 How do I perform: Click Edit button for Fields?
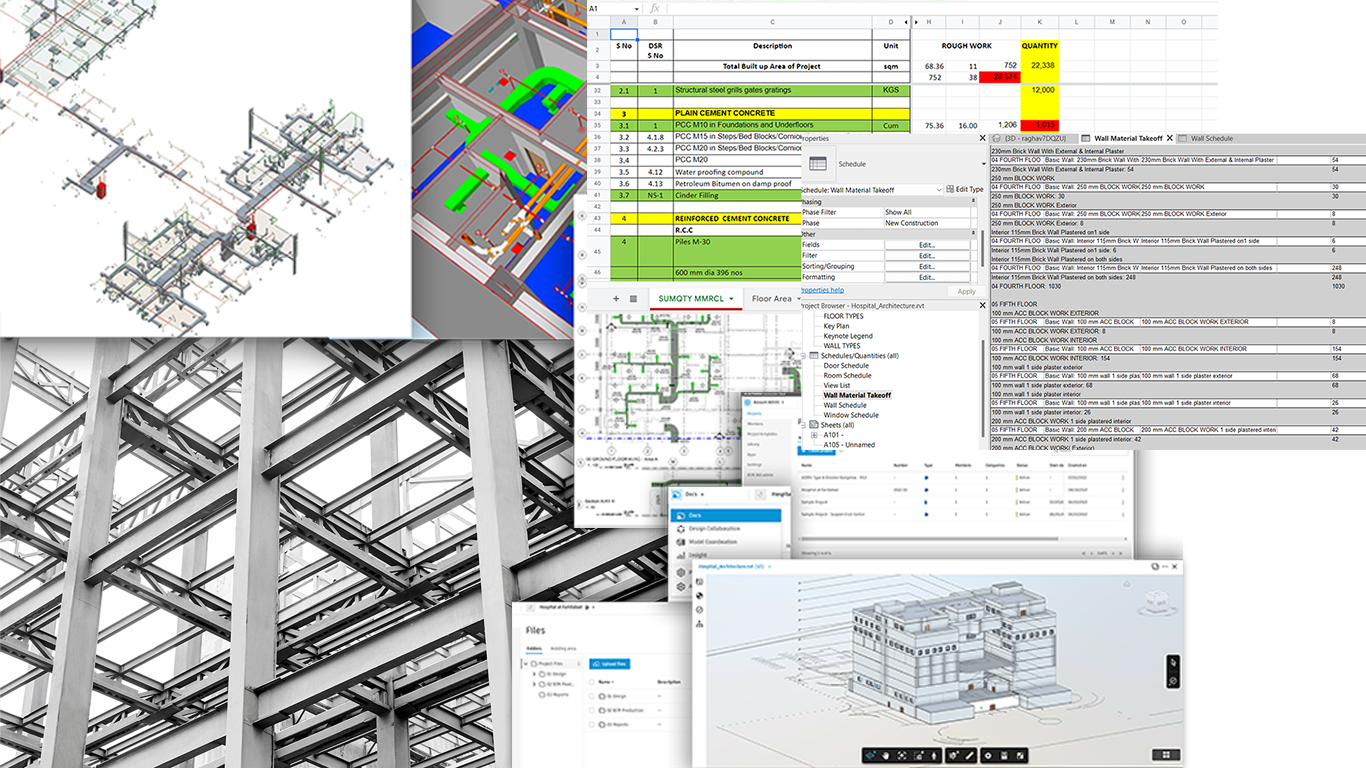[927, 245]
